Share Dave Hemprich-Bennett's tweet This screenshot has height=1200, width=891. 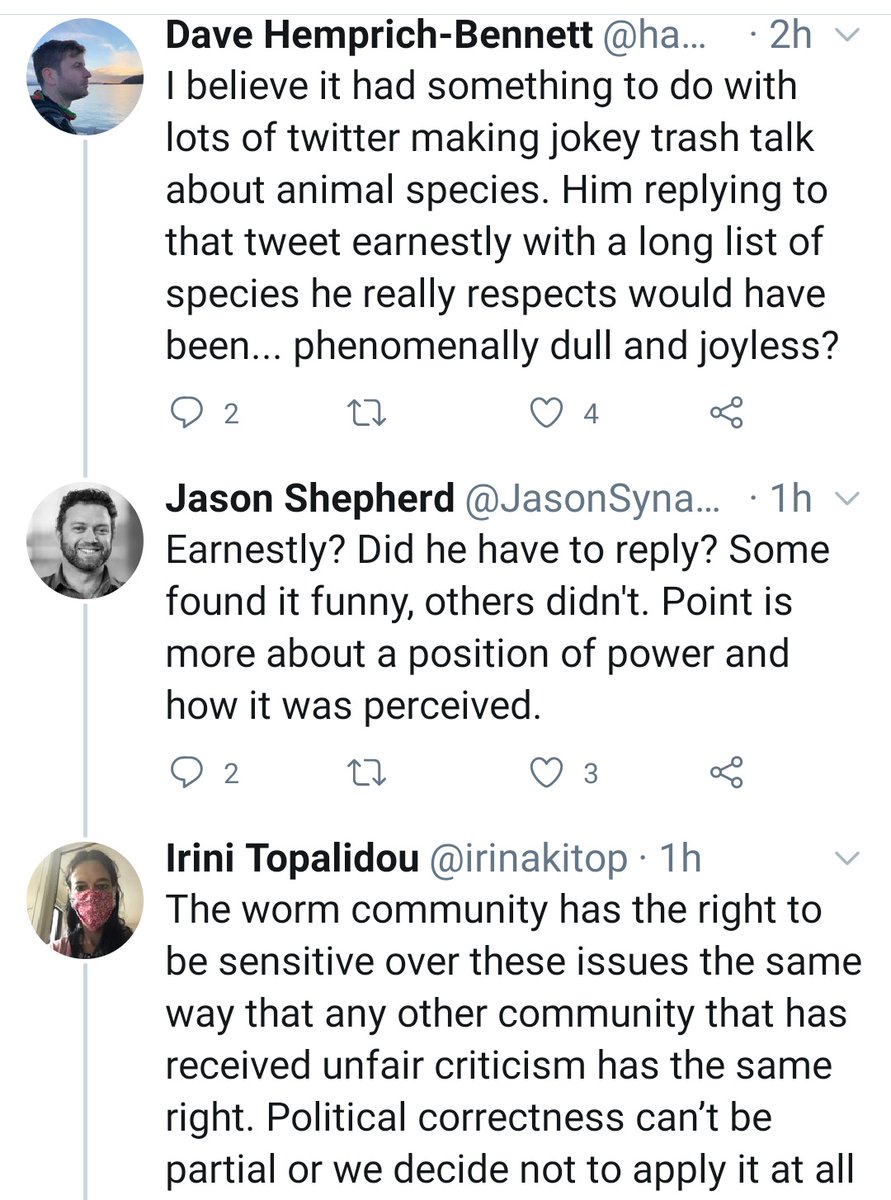(x=726, y=413)
